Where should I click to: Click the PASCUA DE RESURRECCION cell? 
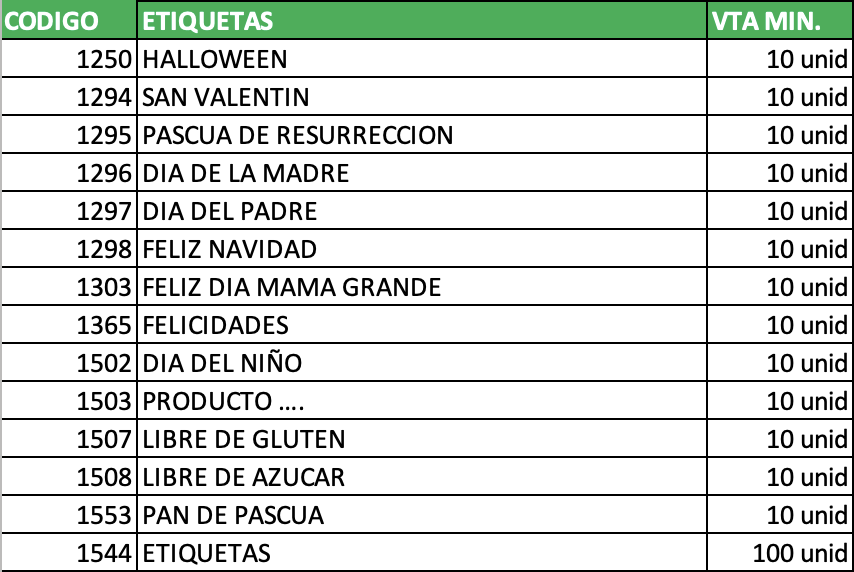pyautogui.click(x=422, y=135)
